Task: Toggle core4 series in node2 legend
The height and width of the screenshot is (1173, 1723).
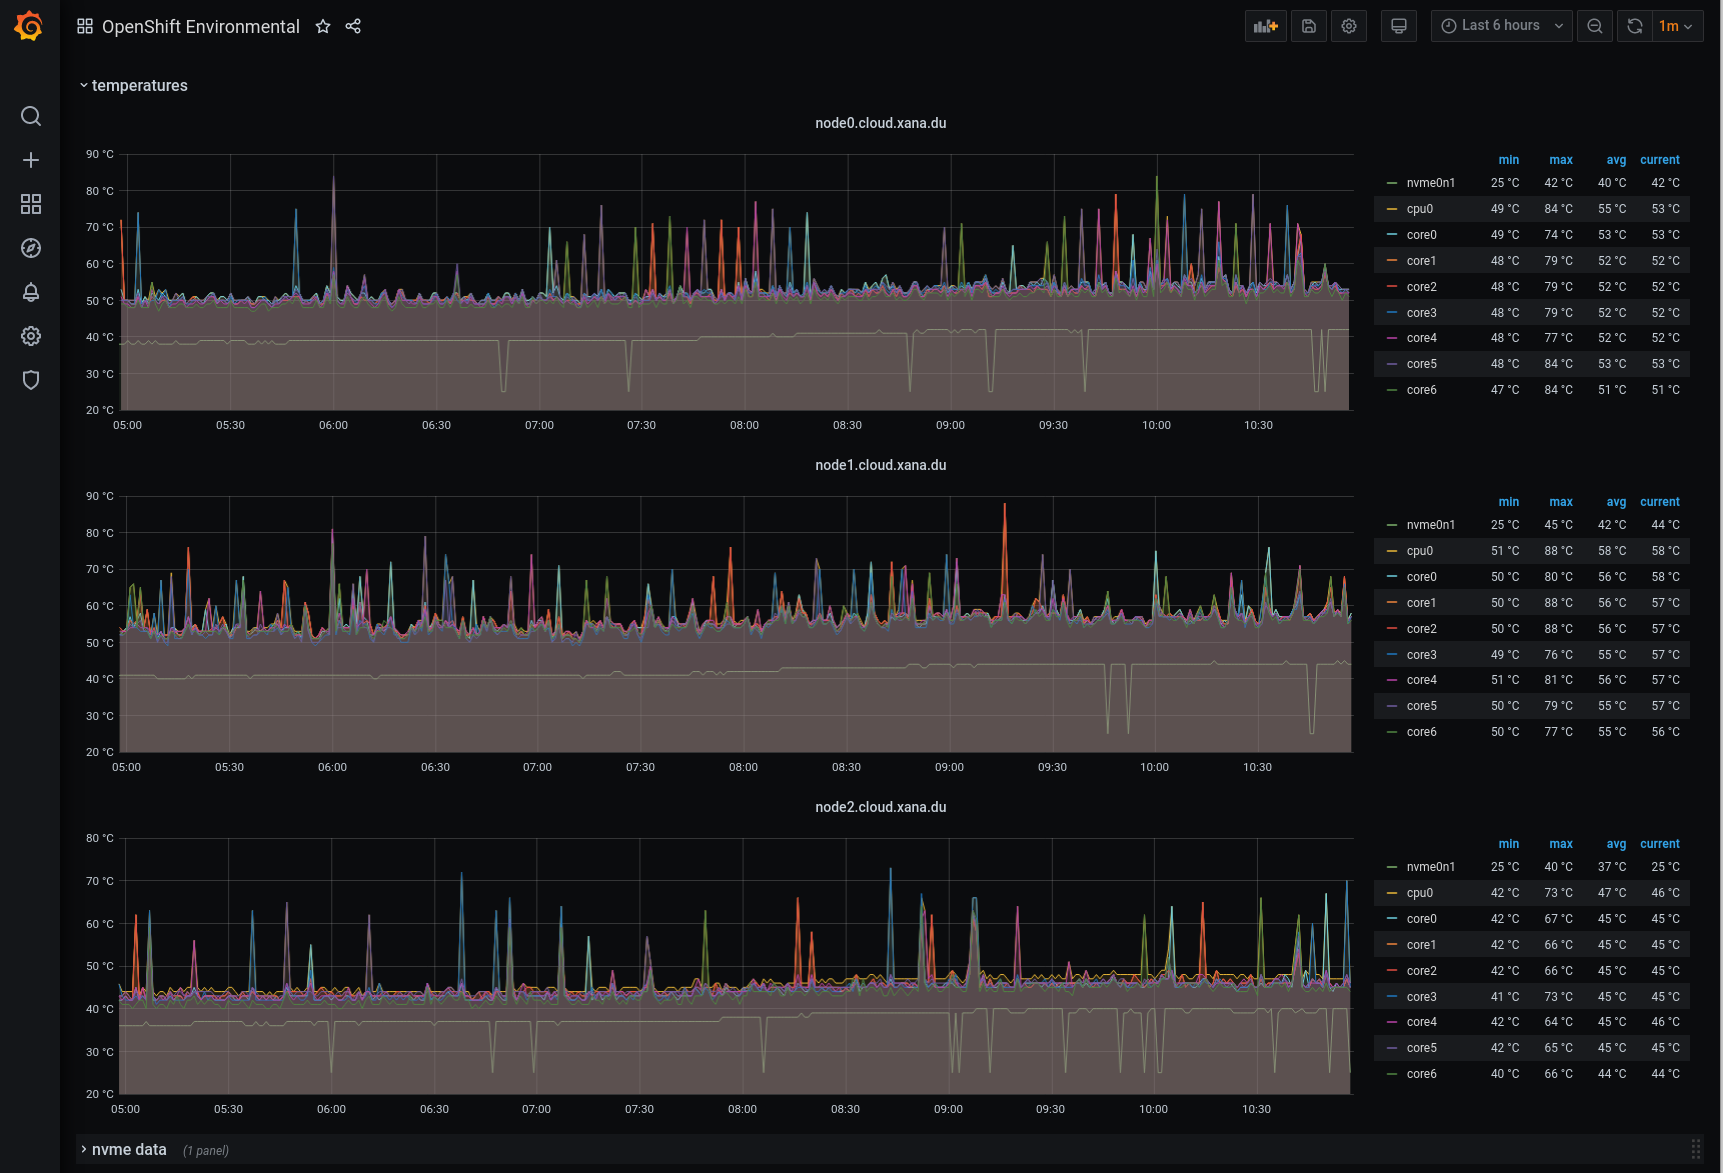Action: (x=1422, y=1022)
